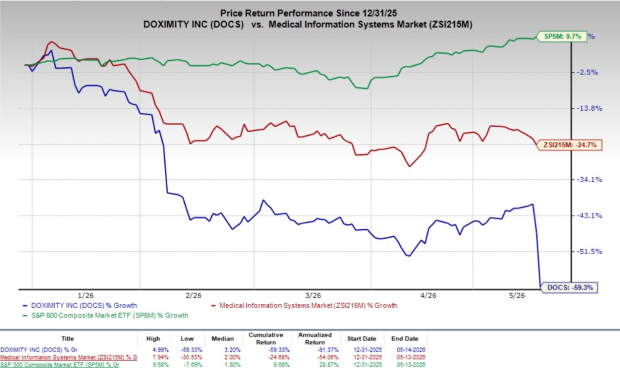Click DOCS row End Date 05-14-2026
This screenshot has height=368, width=620.
point(411,350)
